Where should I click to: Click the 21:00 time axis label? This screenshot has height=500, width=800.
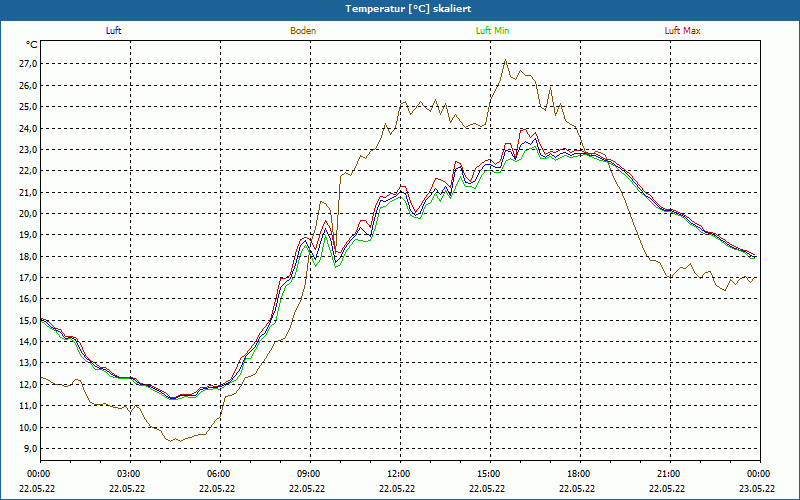pyautogui.click(x=667, y=474)
